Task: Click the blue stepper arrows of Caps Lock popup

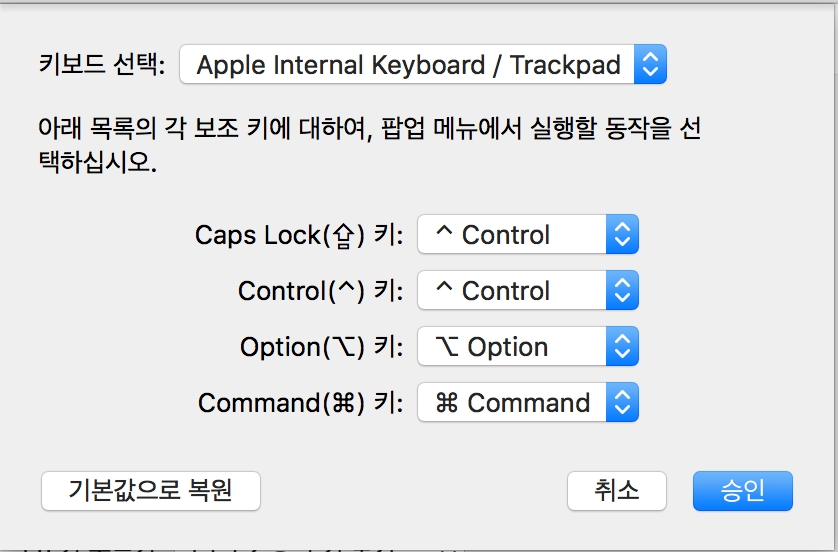Action: coord(622,235)
